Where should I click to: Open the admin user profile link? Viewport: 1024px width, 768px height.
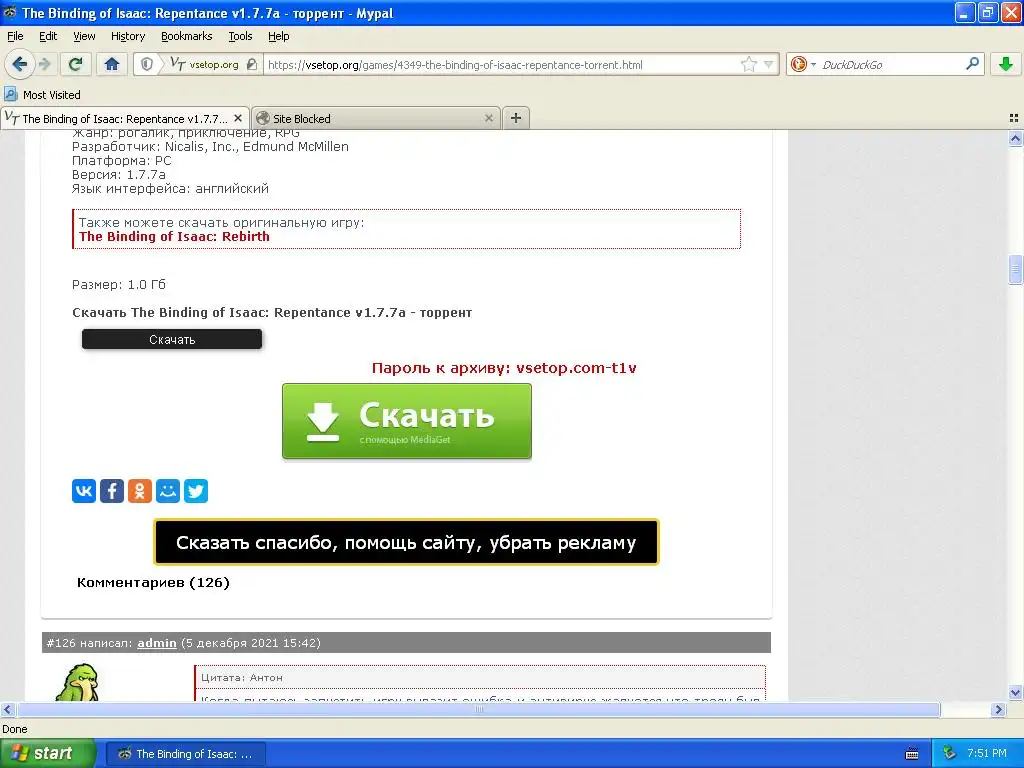pyautogui.click(x=157, y=643)
